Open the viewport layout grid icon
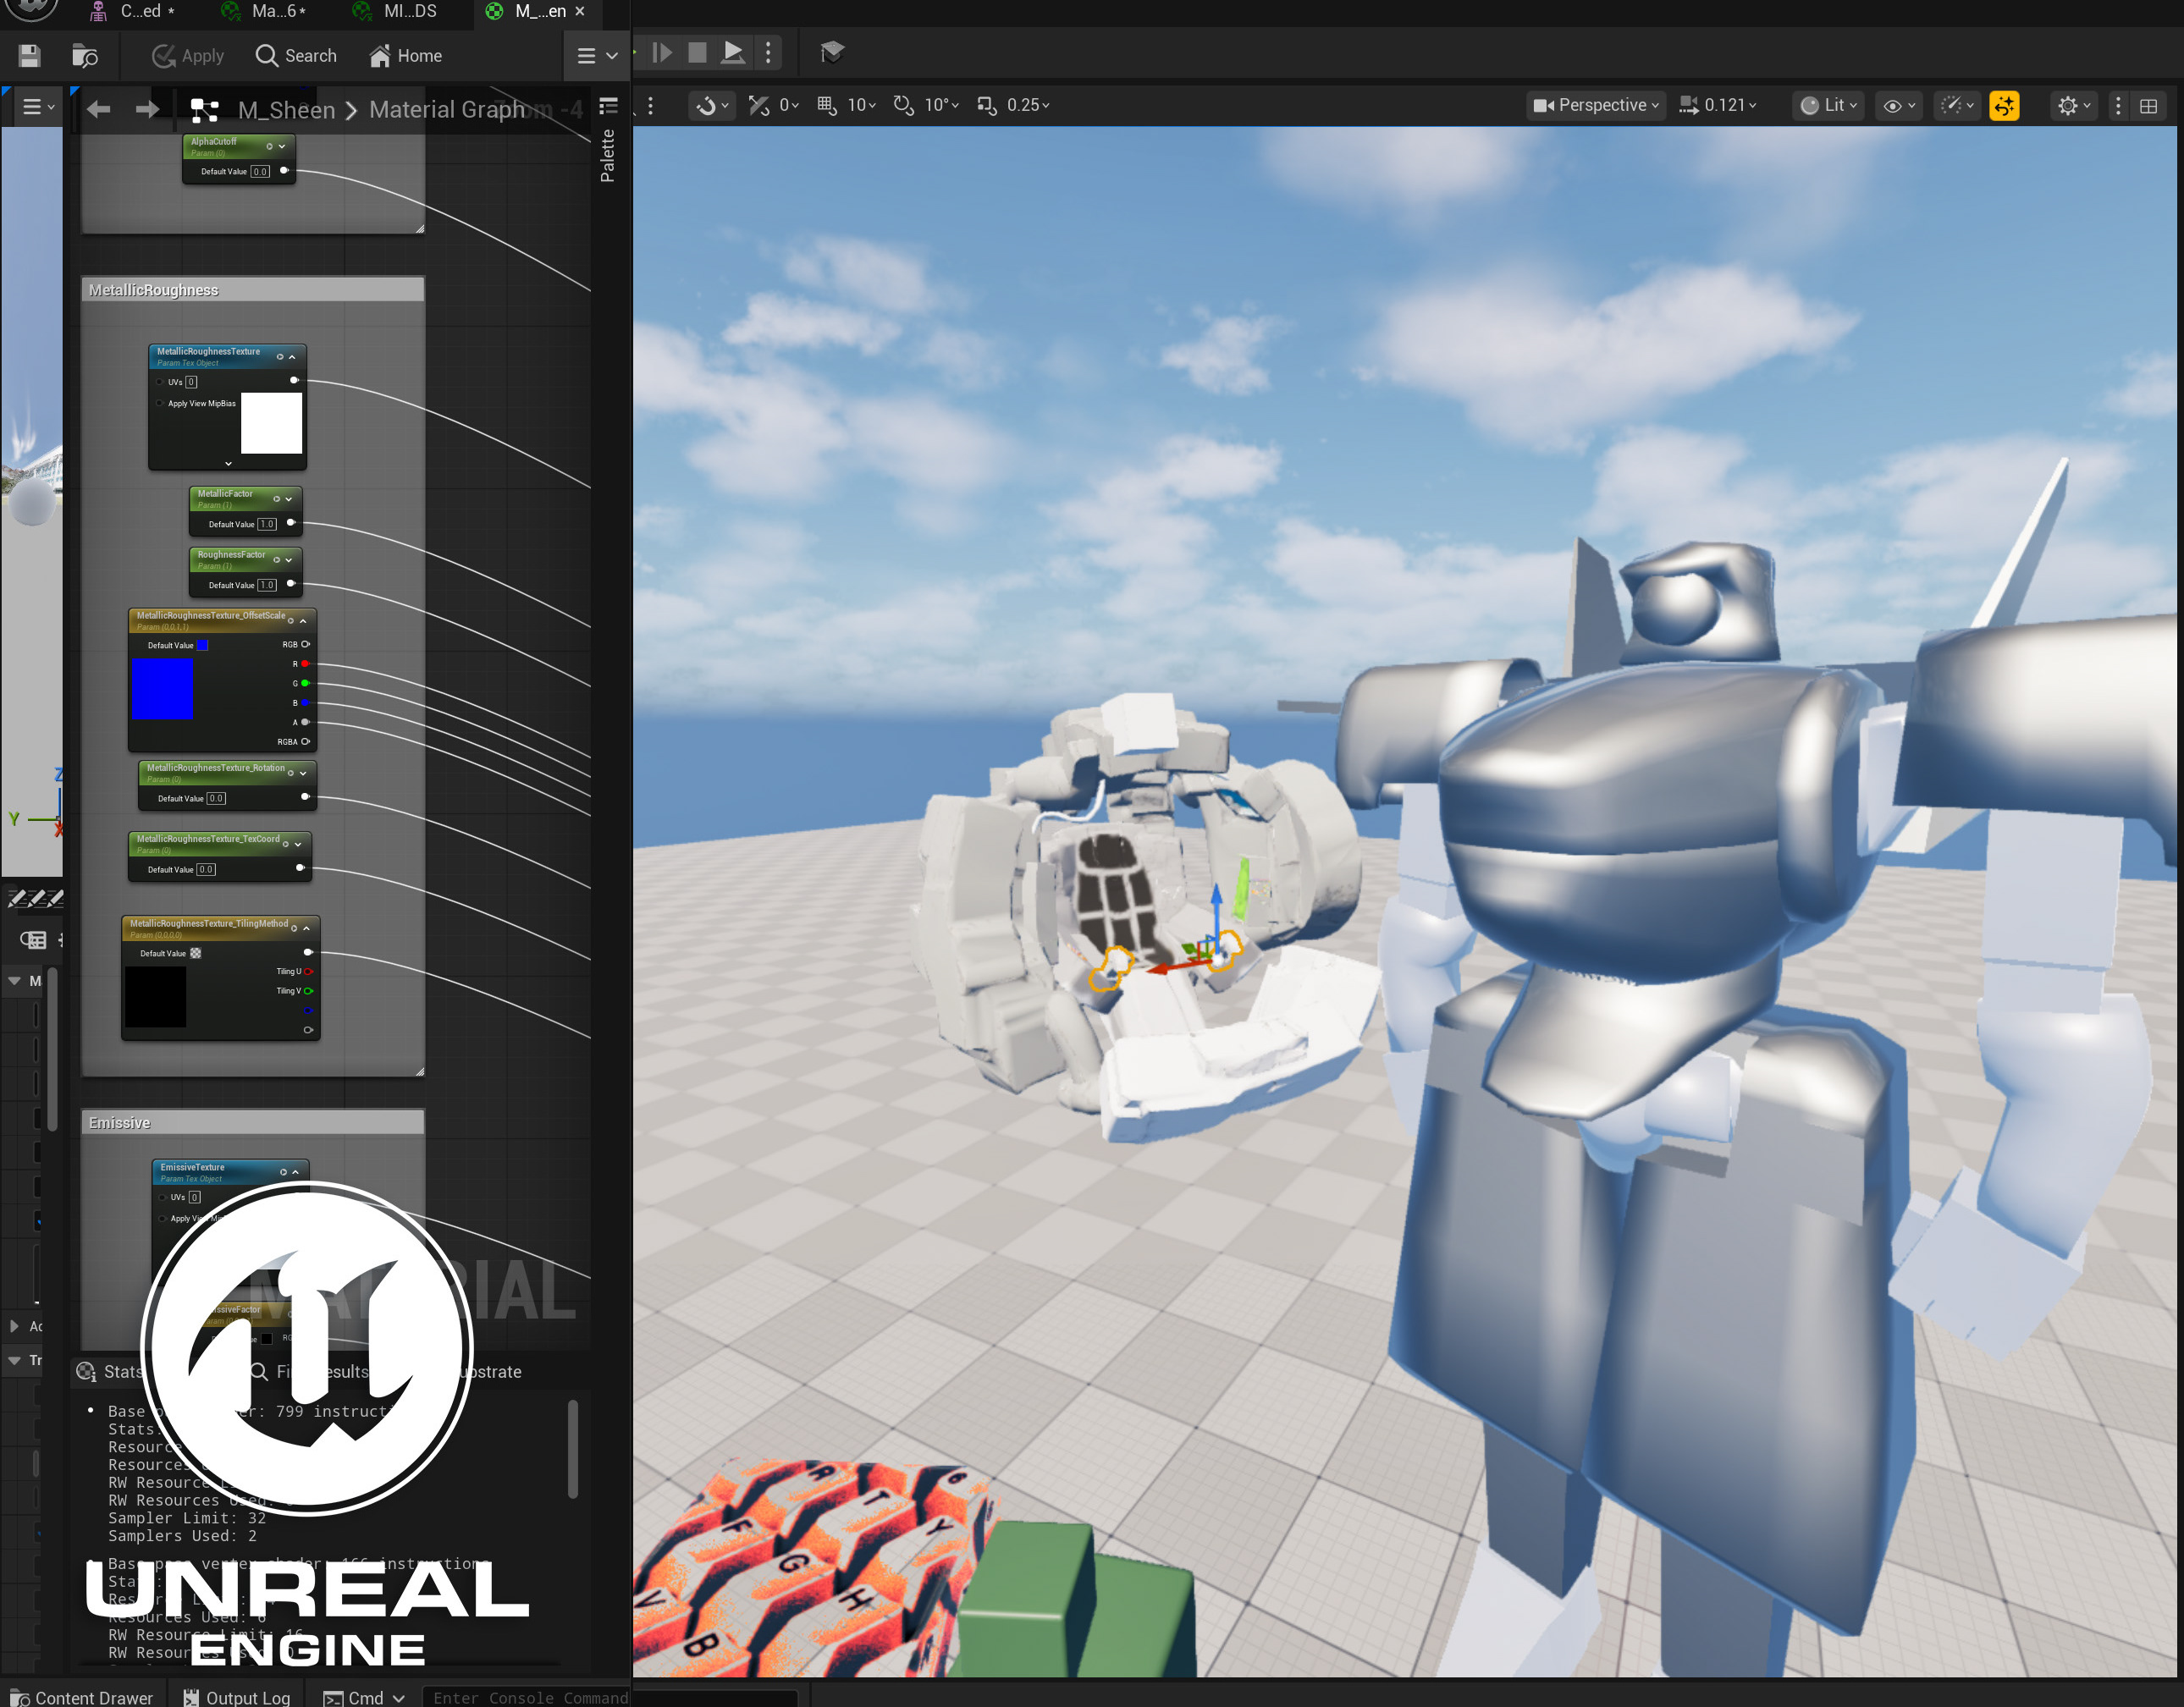The width and height of the screenshot is (2184, 1707). (2148, 105)
